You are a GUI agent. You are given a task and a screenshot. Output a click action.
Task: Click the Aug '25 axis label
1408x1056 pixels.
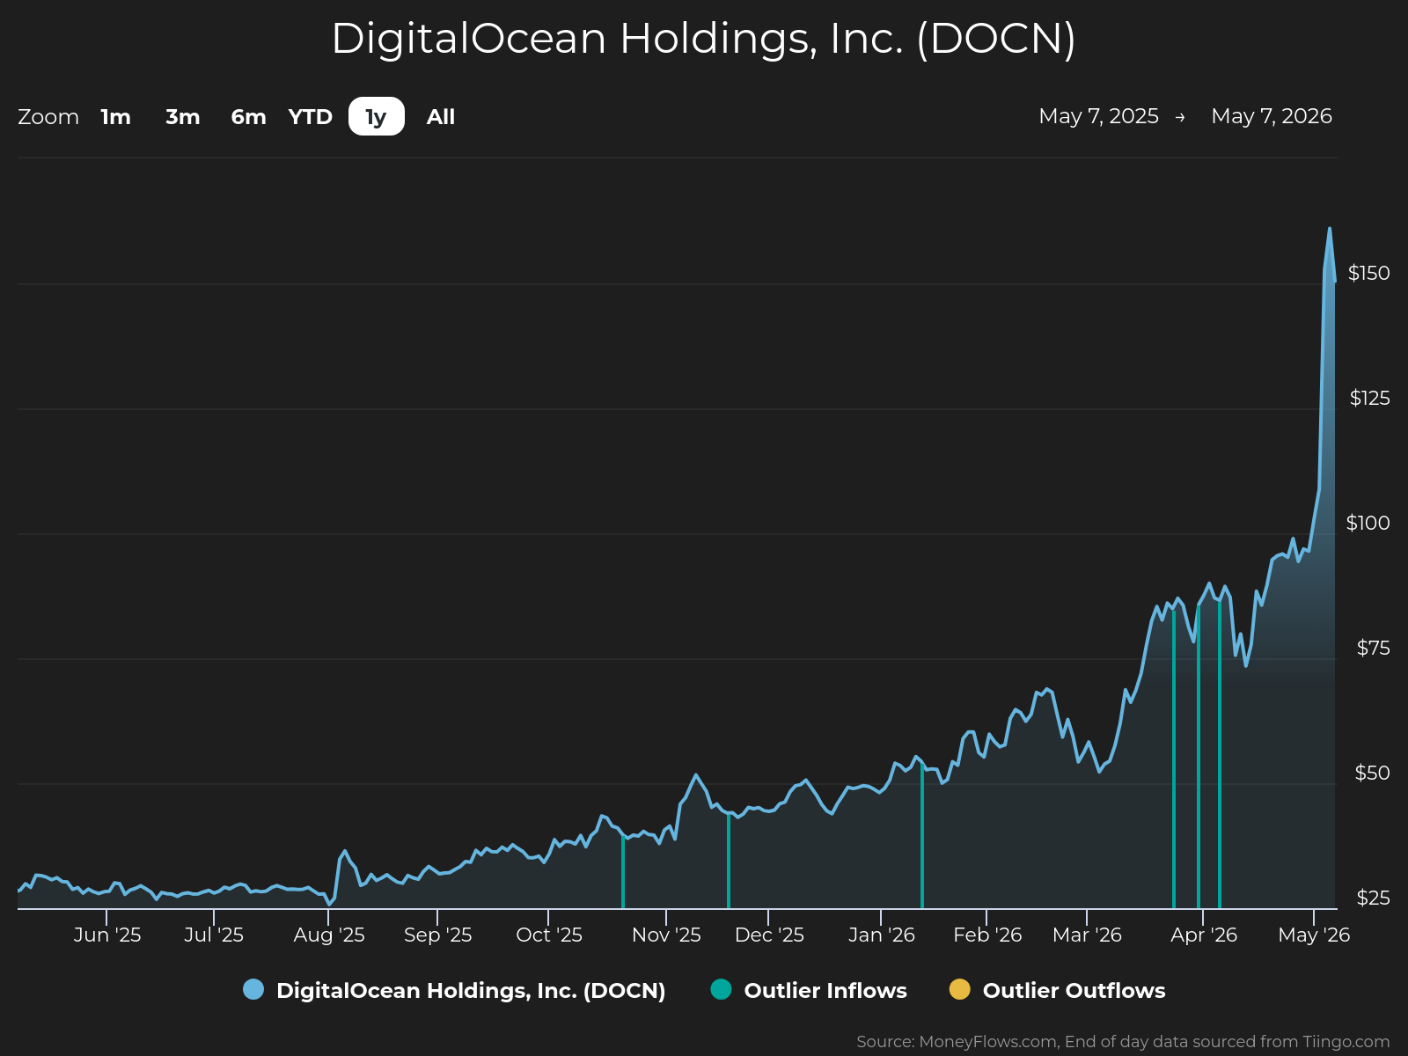point(329,935)
